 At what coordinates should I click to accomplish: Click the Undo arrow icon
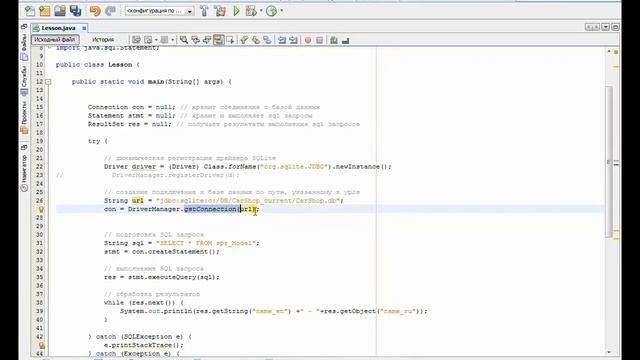(95, 11)
